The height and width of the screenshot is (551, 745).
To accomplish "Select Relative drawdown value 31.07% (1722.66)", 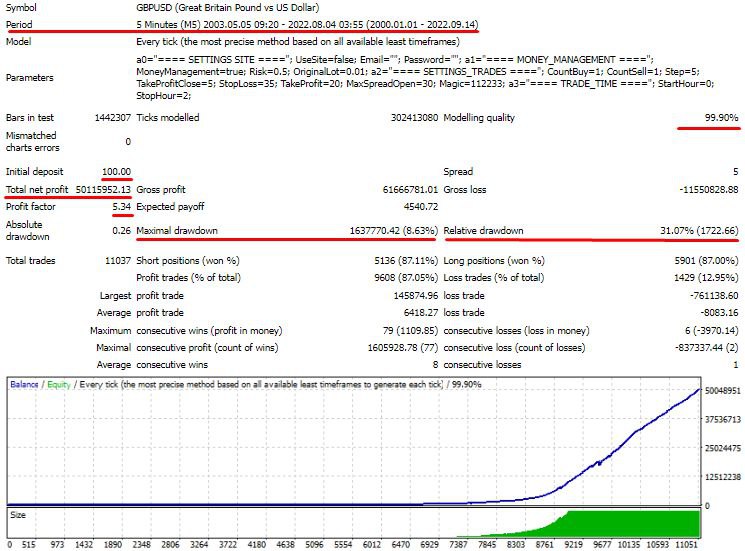I will 699,230.
